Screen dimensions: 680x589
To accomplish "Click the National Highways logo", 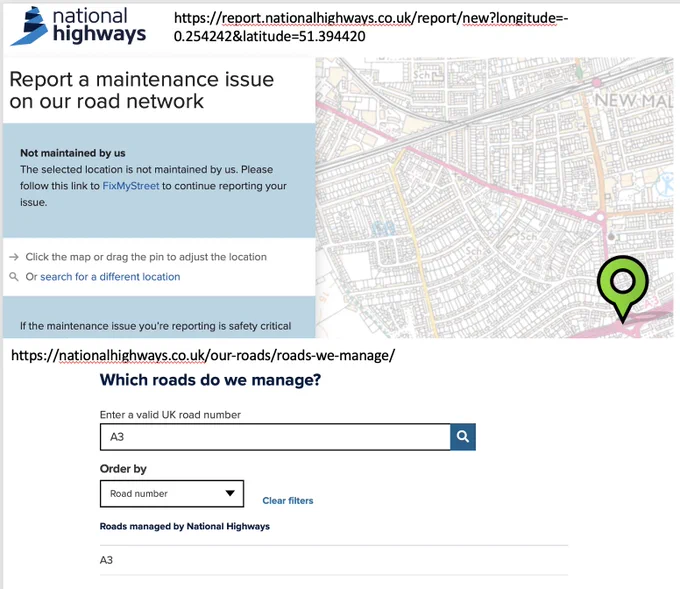I will click(x=78, y=26).
